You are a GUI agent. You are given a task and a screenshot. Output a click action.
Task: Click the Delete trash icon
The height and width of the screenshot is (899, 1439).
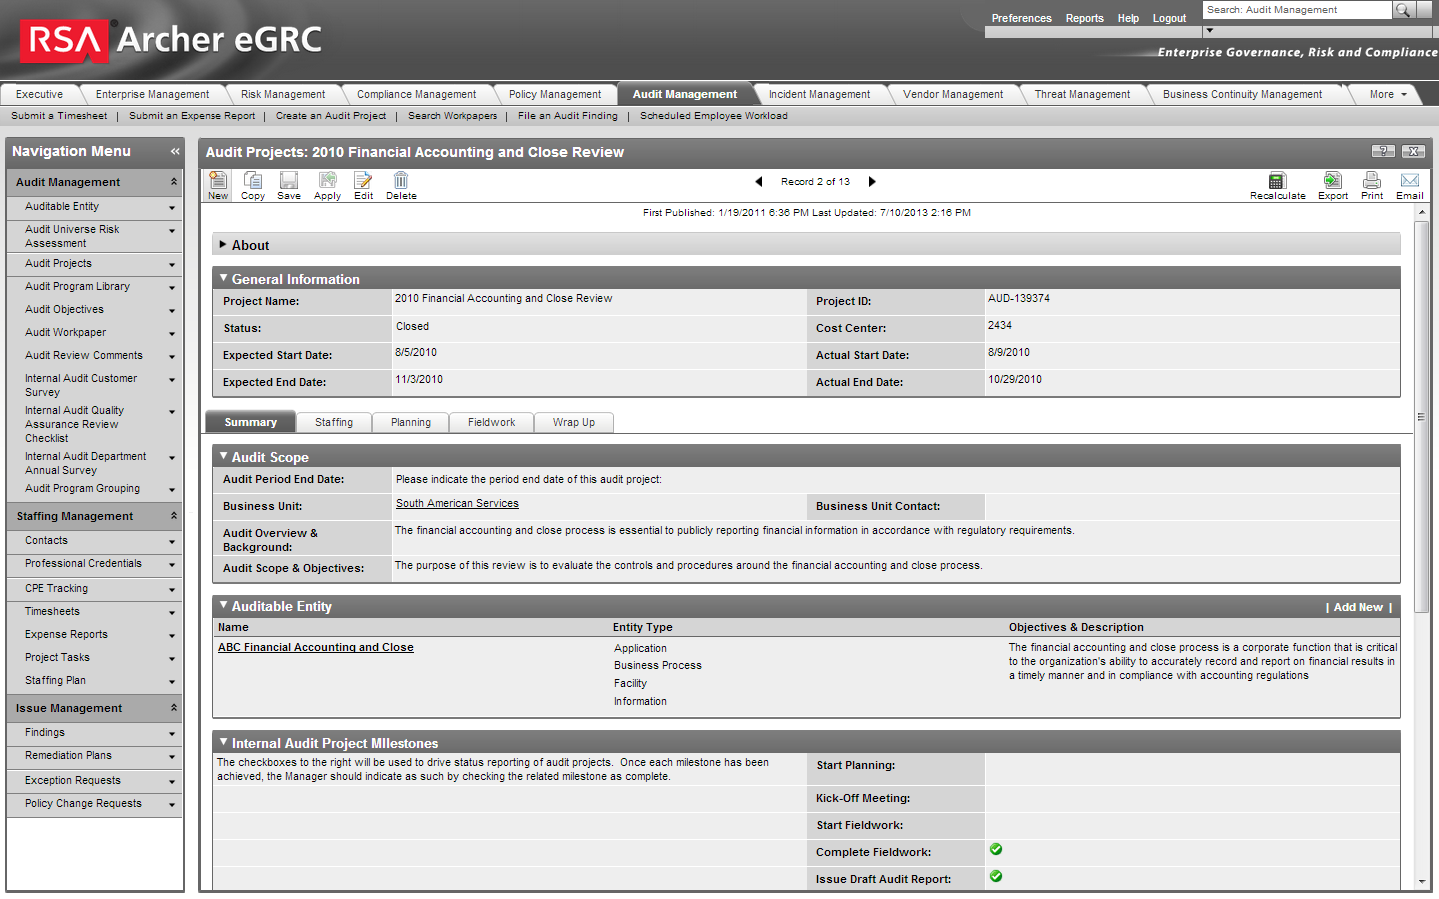pos(401,180)
